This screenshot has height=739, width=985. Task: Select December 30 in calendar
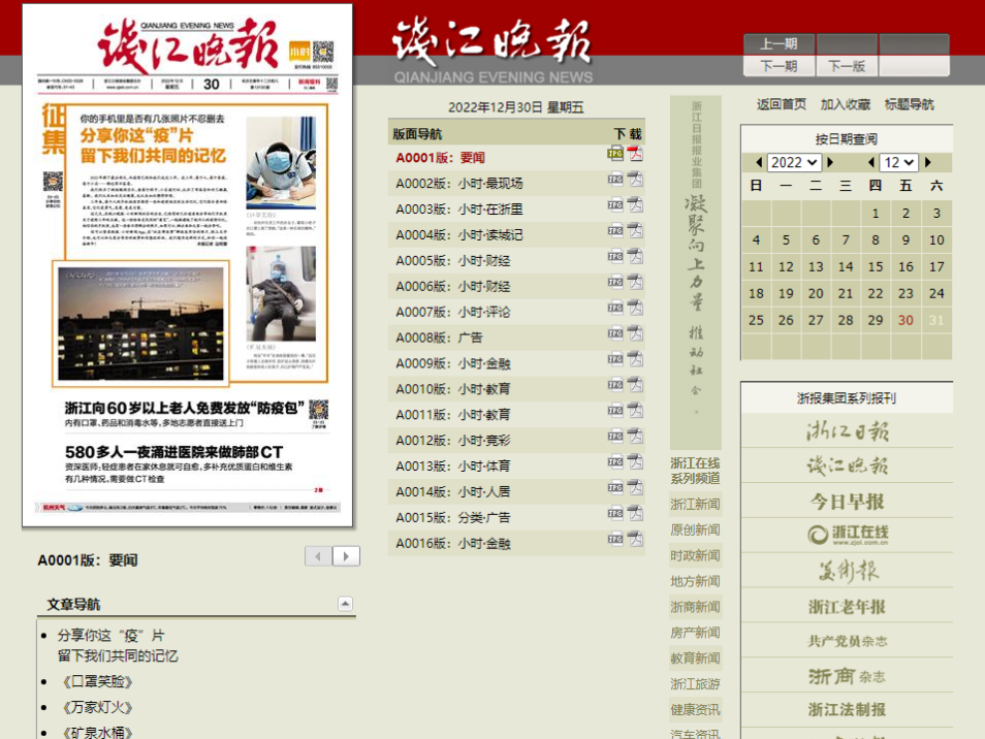pos(906,320)
